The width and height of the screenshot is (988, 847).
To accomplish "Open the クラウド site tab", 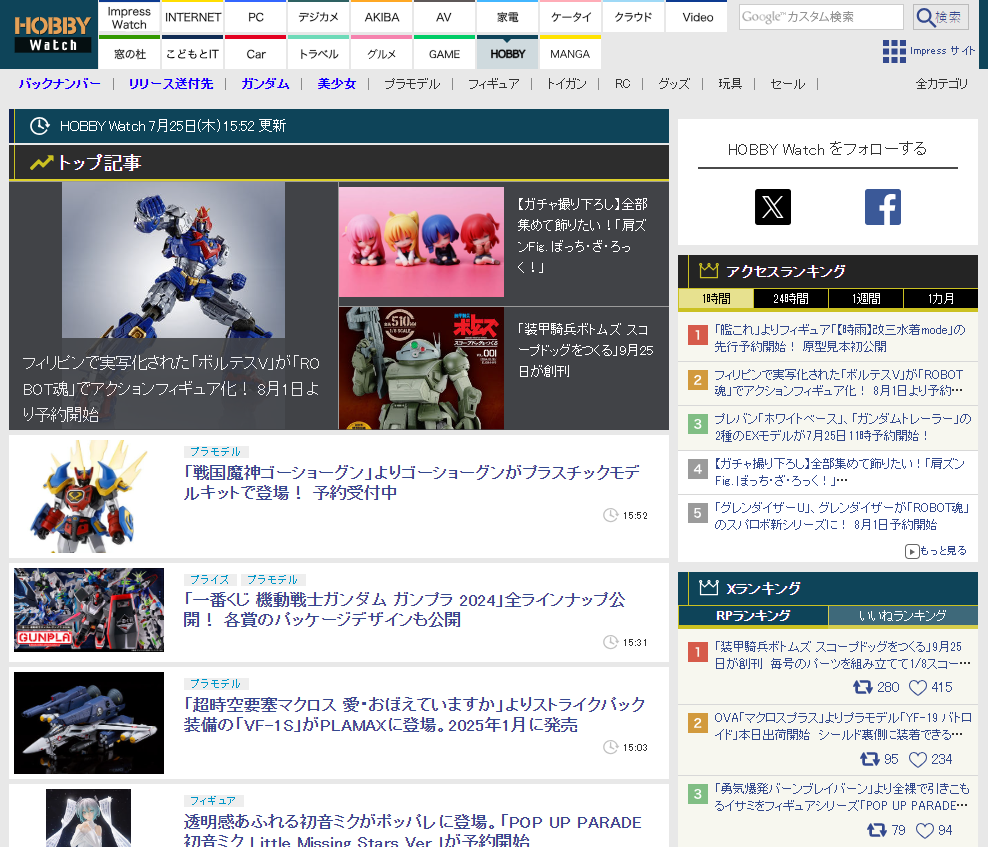I will coord(633,17).
